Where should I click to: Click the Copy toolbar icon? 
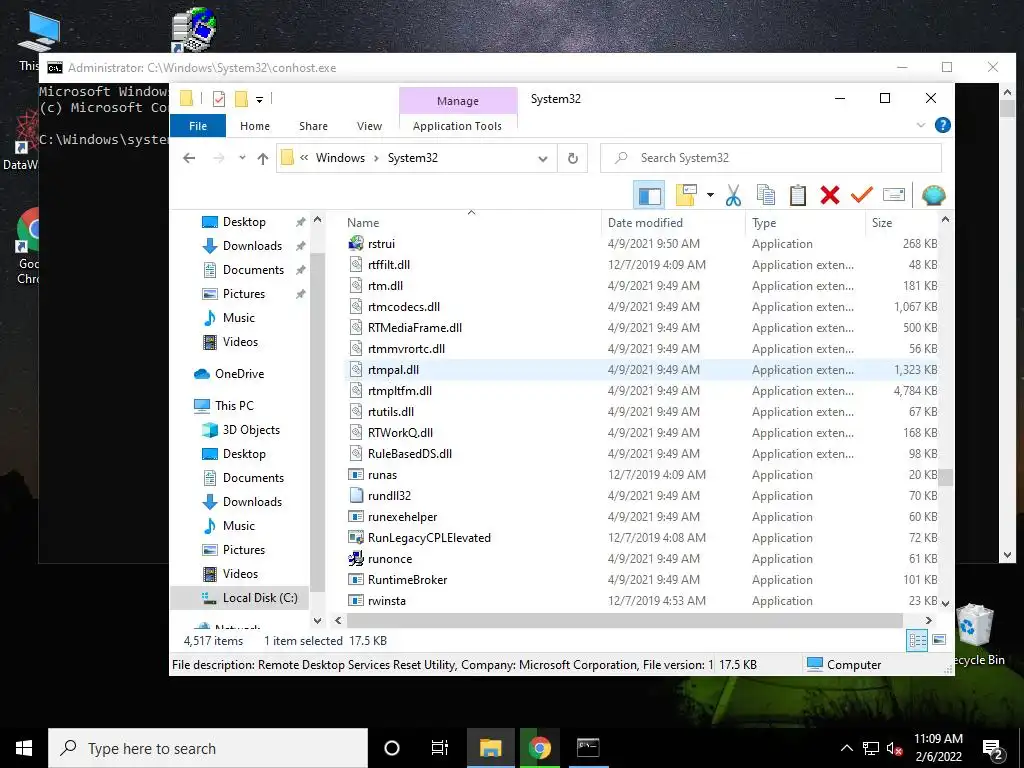[765, 195]
